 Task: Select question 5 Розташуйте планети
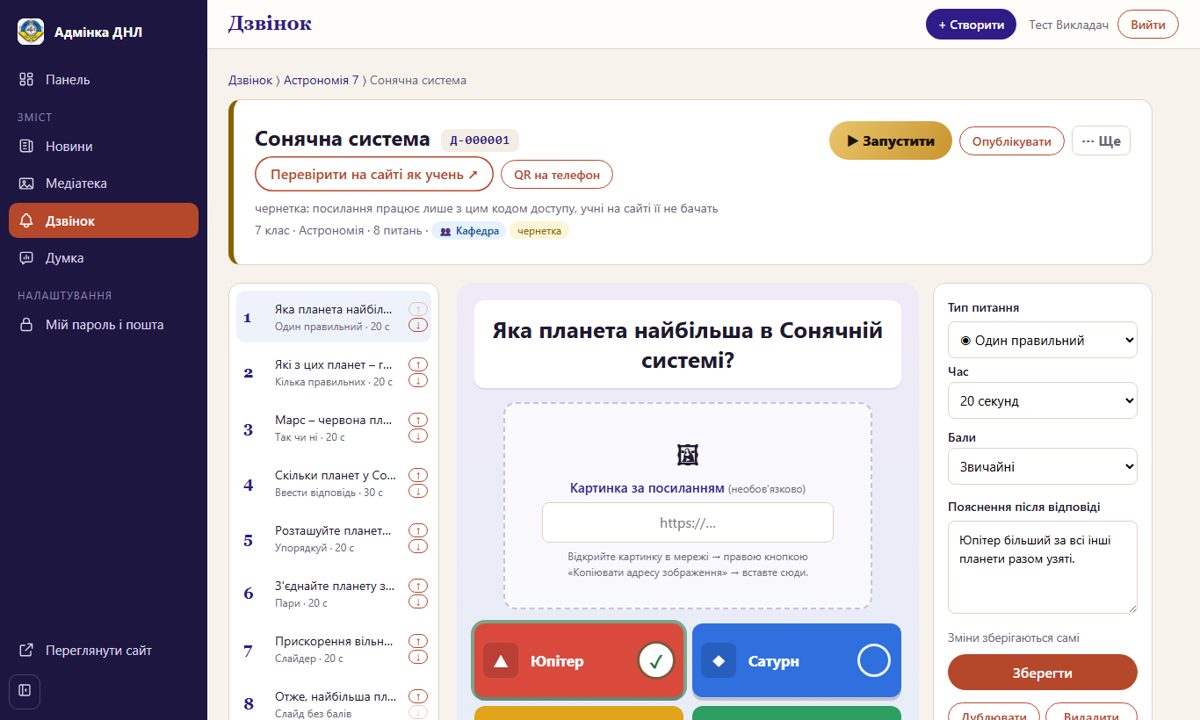(334, 538)
